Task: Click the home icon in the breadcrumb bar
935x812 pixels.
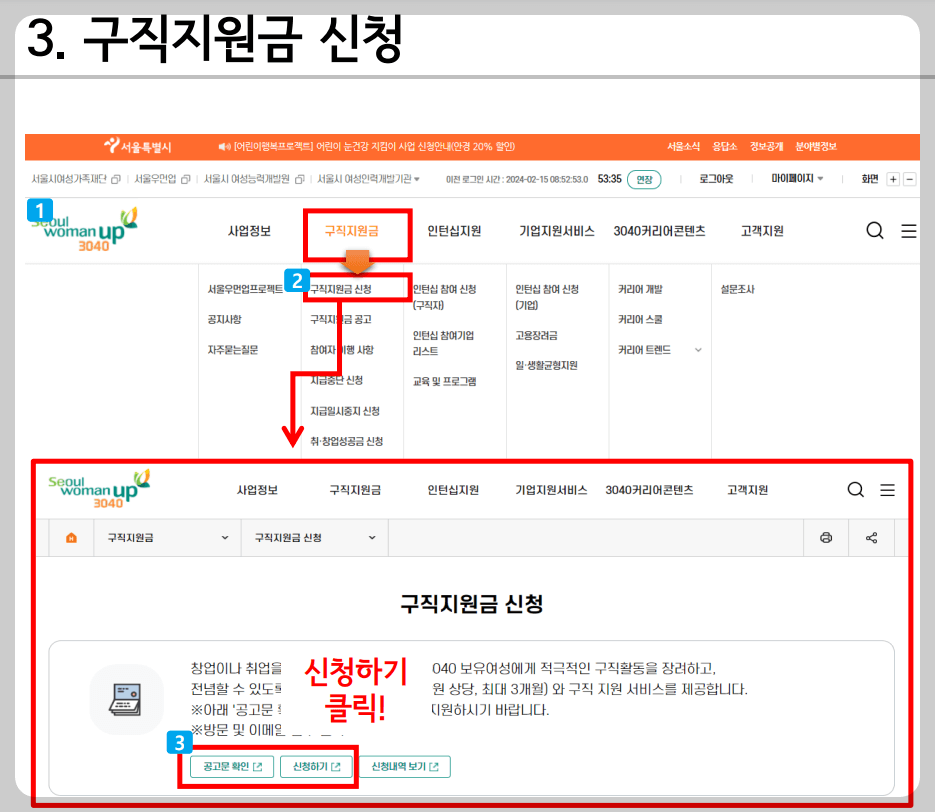Action: 70,537
